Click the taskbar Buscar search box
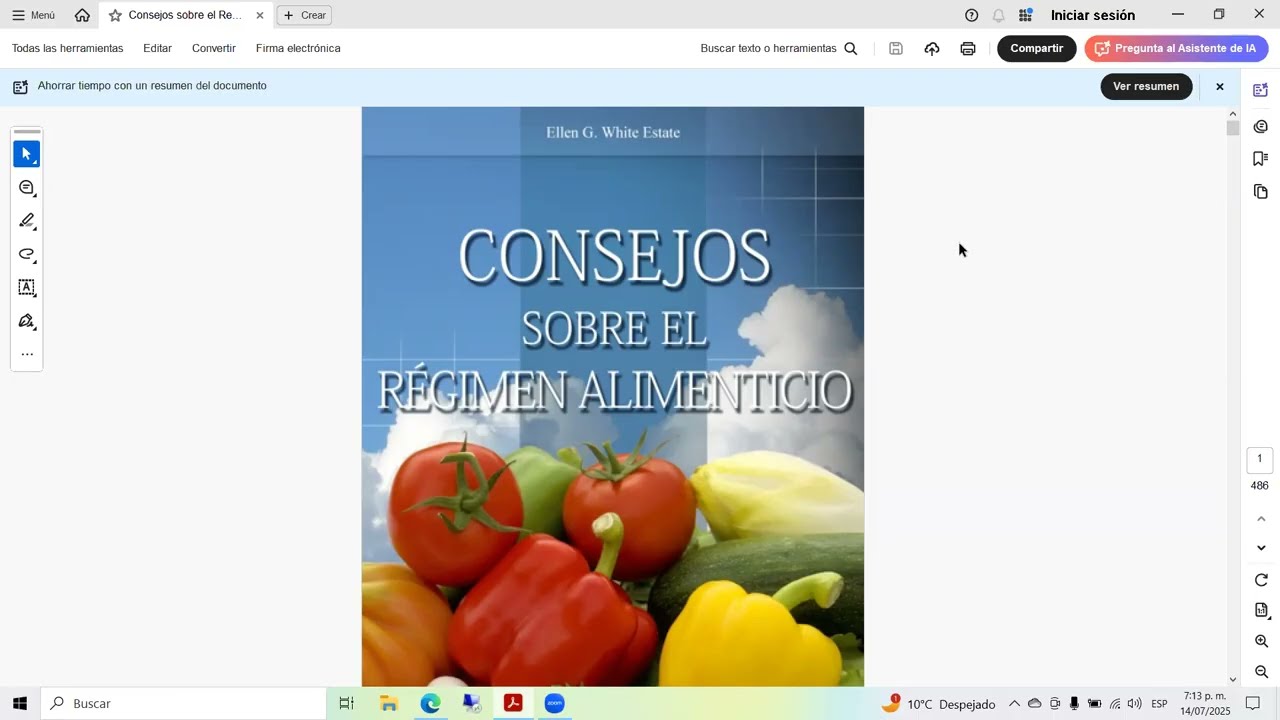Screen dimensions: 1280x720 [x=183, y=704]
